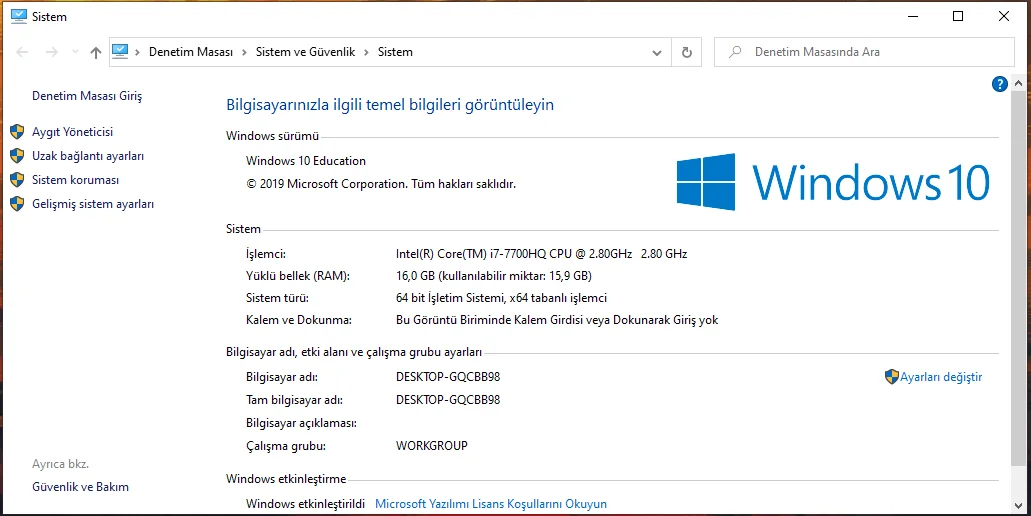Click Windows 10 Education text
Viewport: 1031px width, 516px height.
coord(306,160)
